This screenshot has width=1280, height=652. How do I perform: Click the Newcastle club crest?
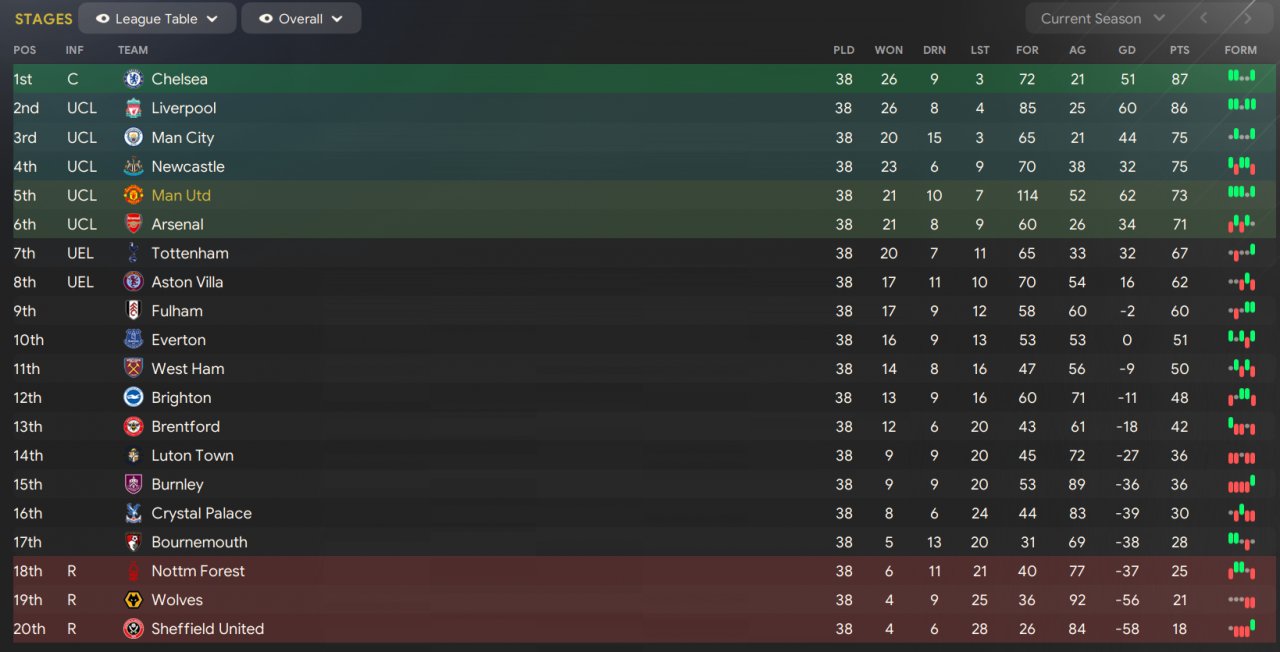(x=133, y=166)
